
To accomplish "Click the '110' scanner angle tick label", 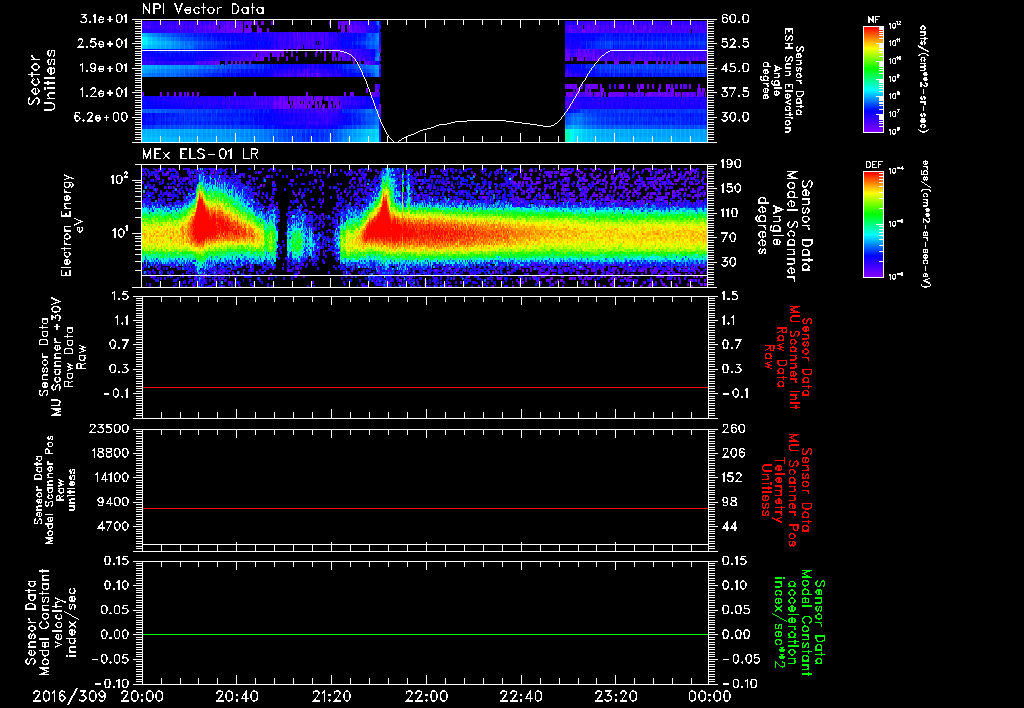I will (x=731, y=213).
